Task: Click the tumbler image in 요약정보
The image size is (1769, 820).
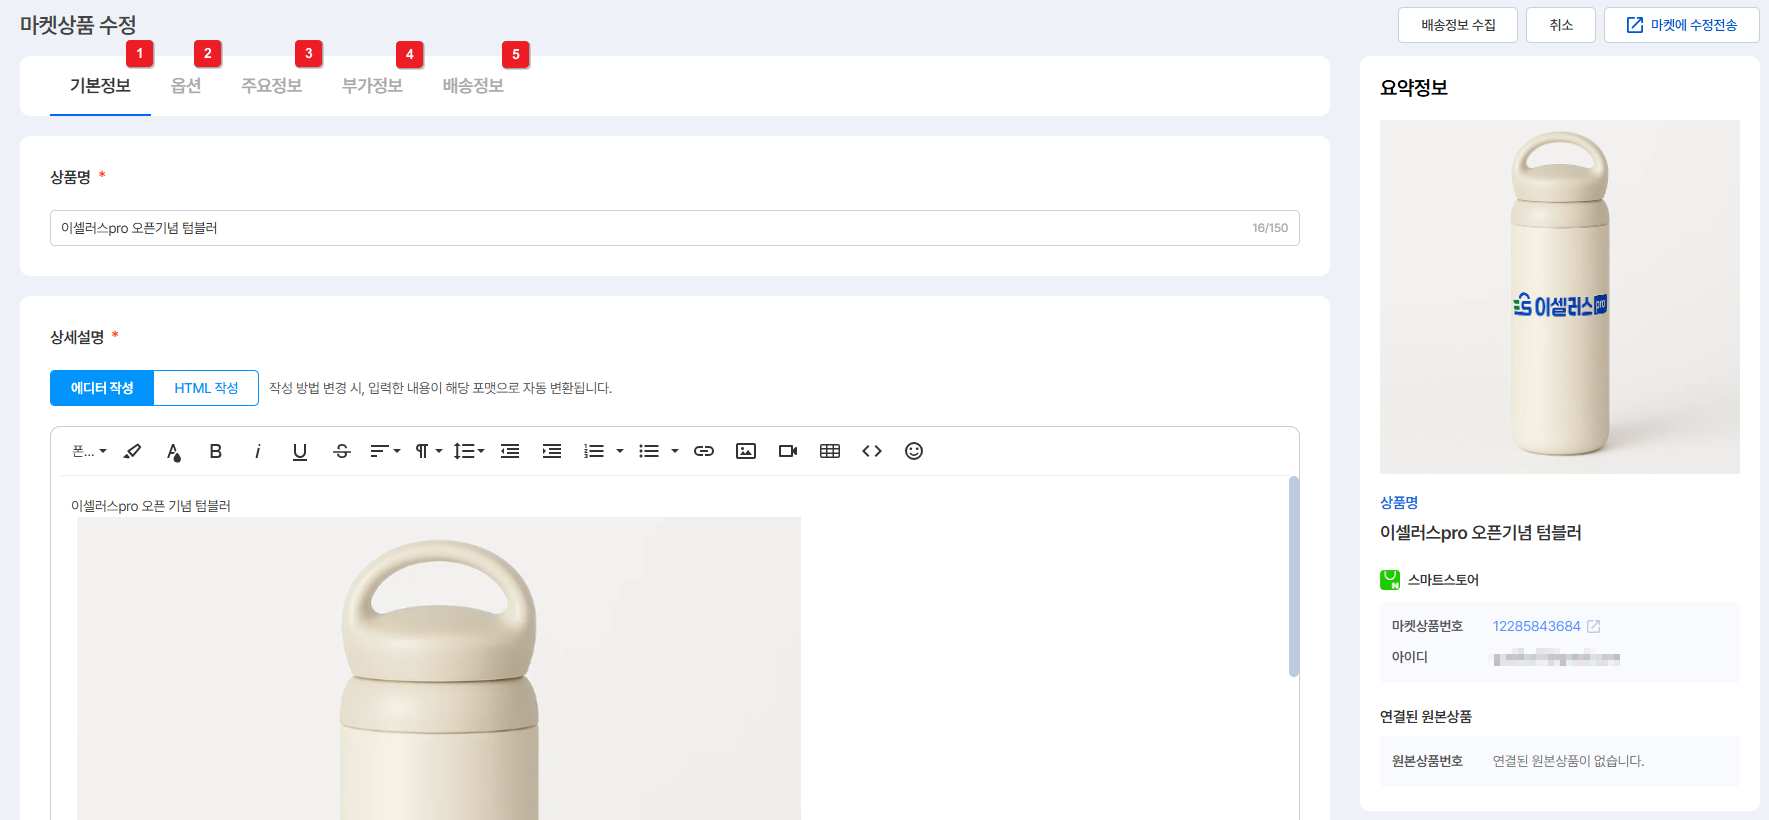Action: pos(1560,297)
